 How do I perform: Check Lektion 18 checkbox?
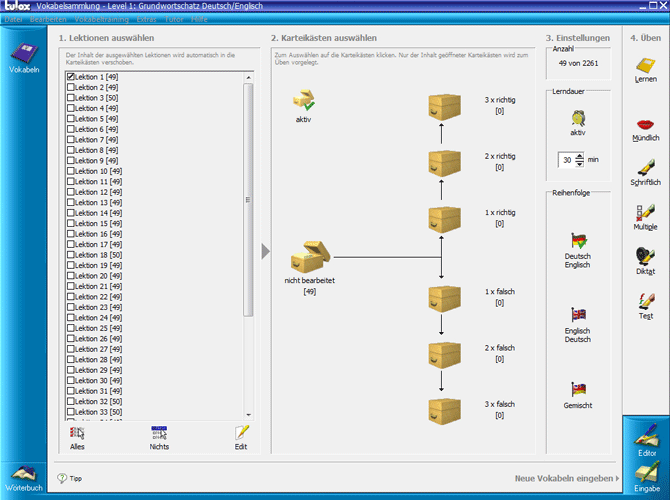pyautogui.click(x=71, y=255)
